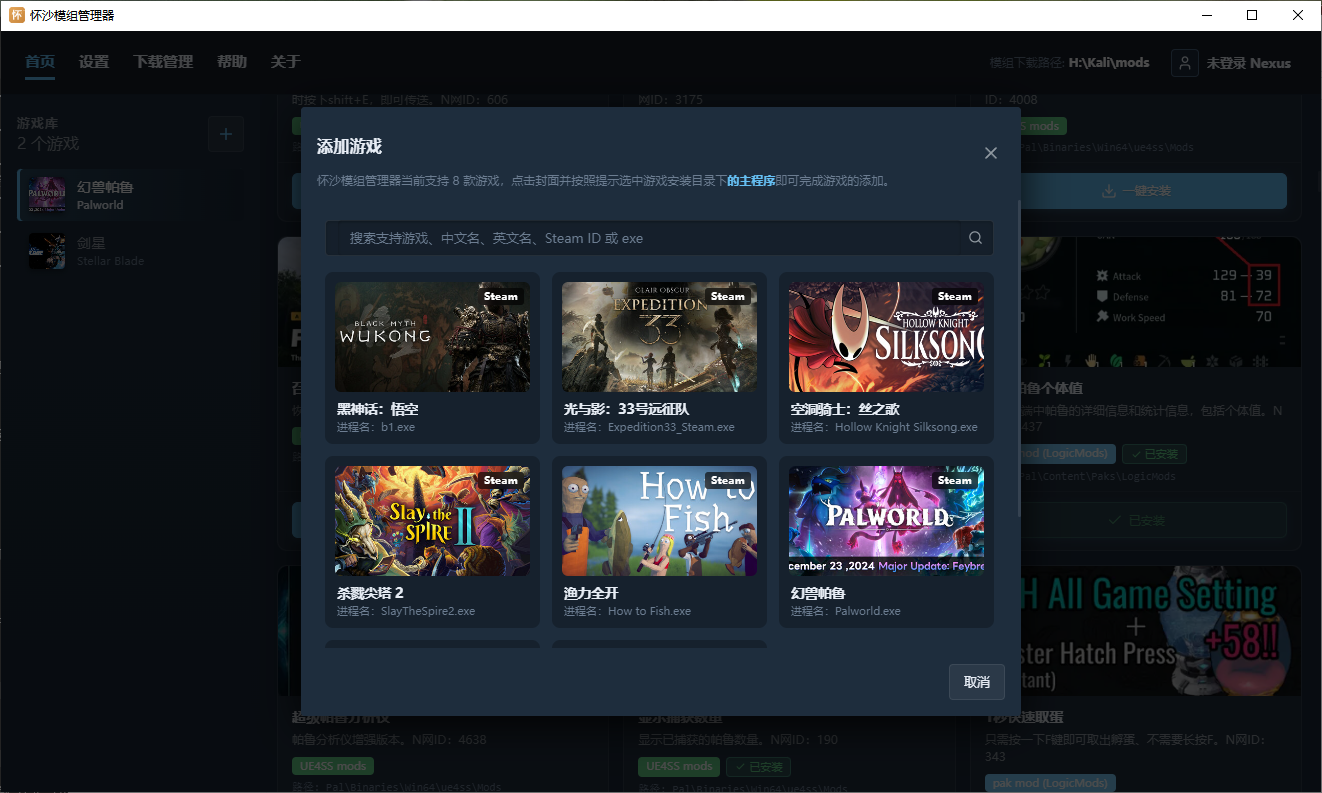Click the 进程名：Expedition33_Steam.exe text
Screen dimensions: 1322x793
click(649, 427)
